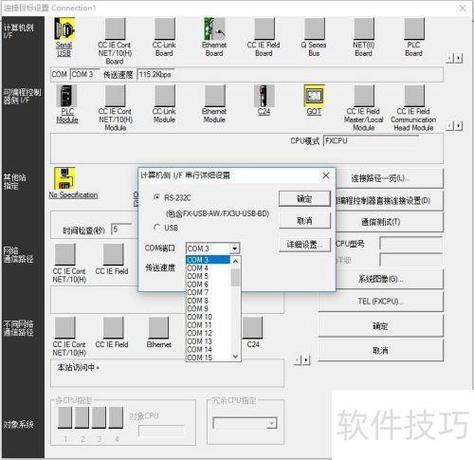The height and width of the screenshot is (460, 474).
Task: Choose the GOT icon
Action: [x=314, y=96]
